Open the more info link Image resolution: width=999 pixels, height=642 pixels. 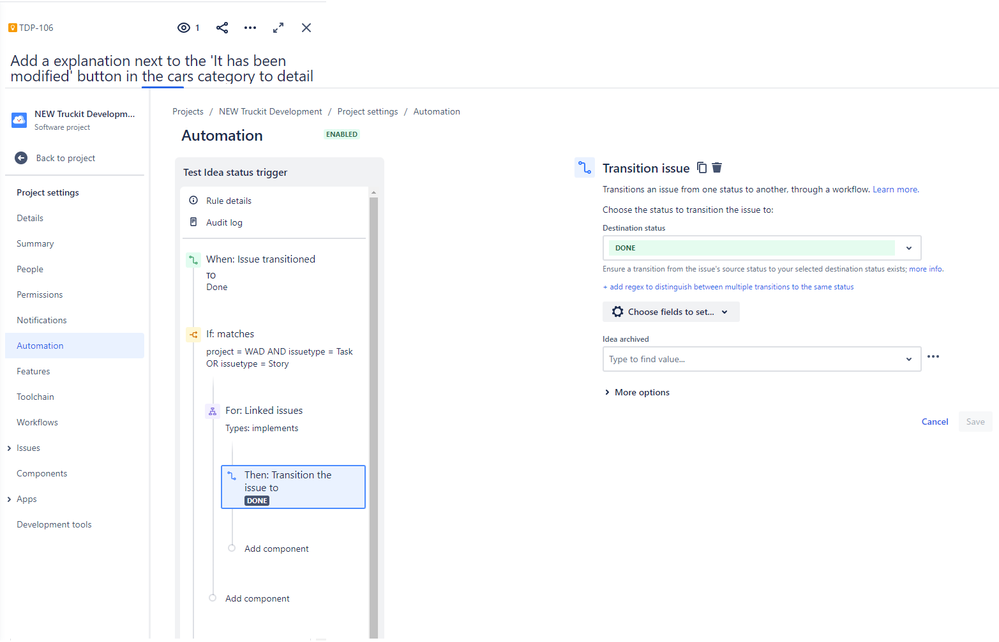point(925,269)
